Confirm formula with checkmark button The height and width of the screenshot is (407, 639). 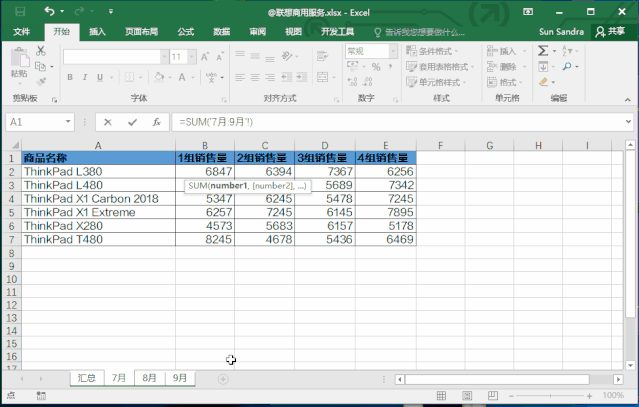pos(132,122)
